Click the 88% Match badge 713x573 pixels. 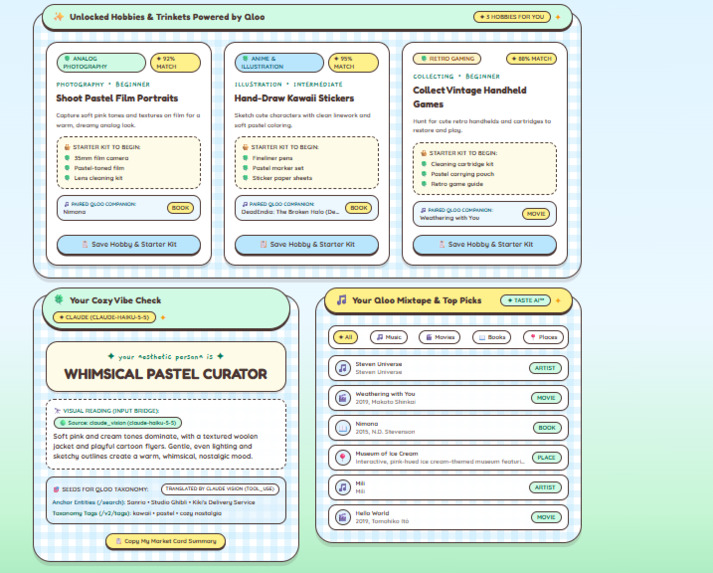pos(532,59)
